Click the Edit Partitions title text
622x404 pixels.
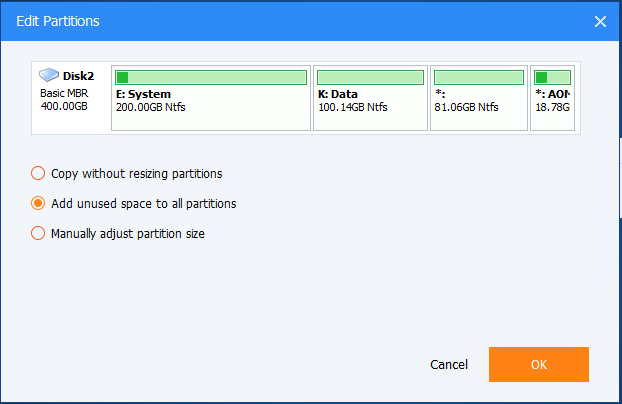(x=57, y=21)
